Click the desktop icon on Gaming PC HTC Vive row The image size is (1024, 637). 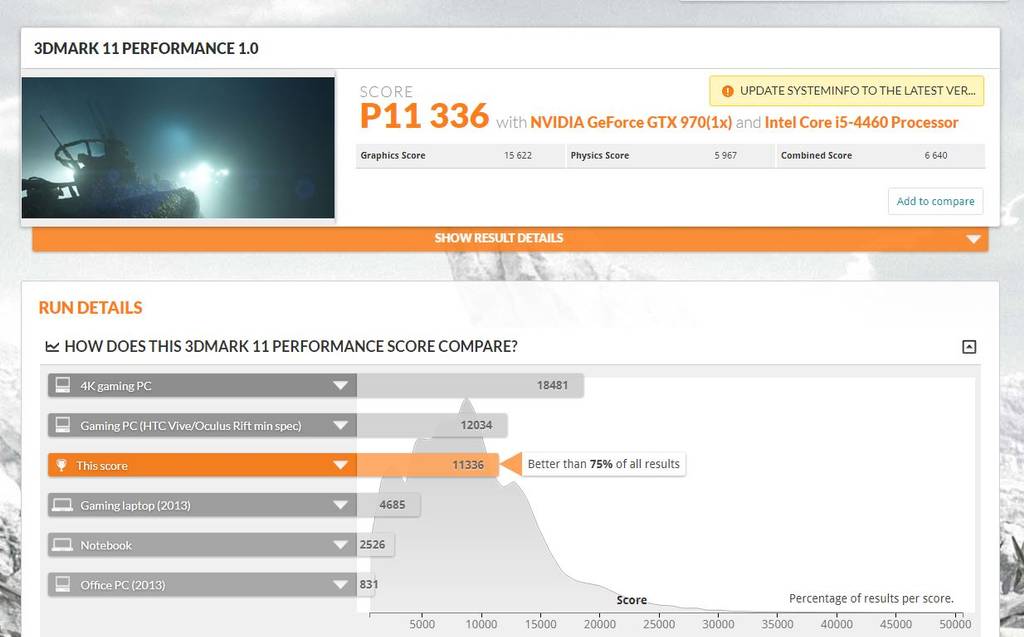coord(63,425)
